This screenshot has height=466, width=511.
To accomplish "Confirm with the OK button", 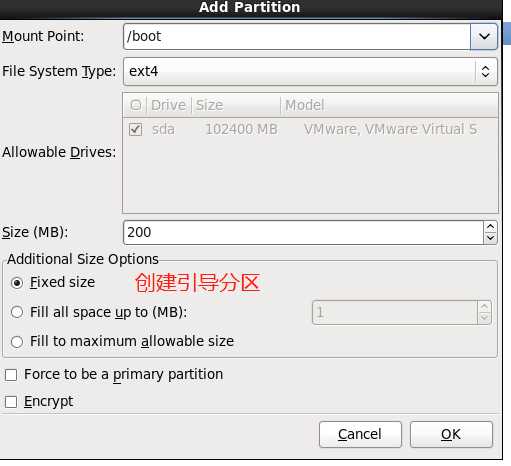I will 451,434.
